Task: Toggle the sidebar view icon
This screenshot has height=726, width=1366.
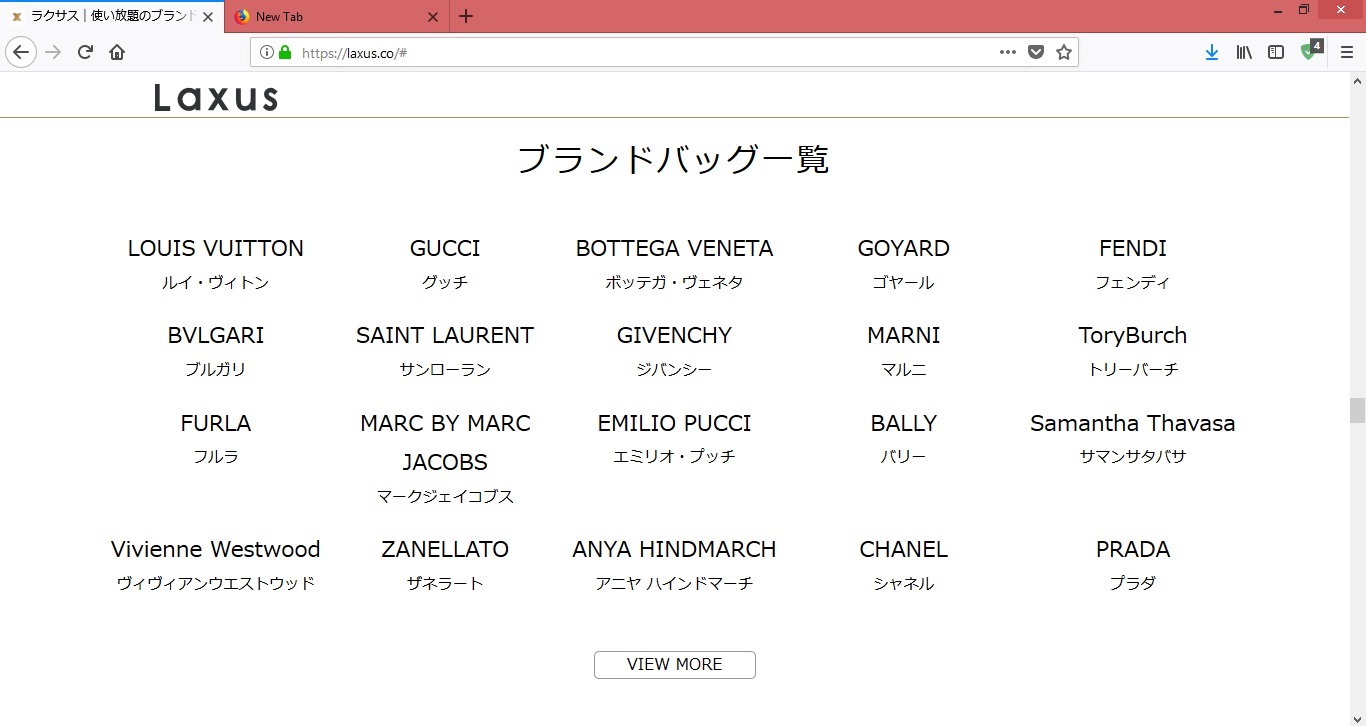Action: click(1276, 52)
